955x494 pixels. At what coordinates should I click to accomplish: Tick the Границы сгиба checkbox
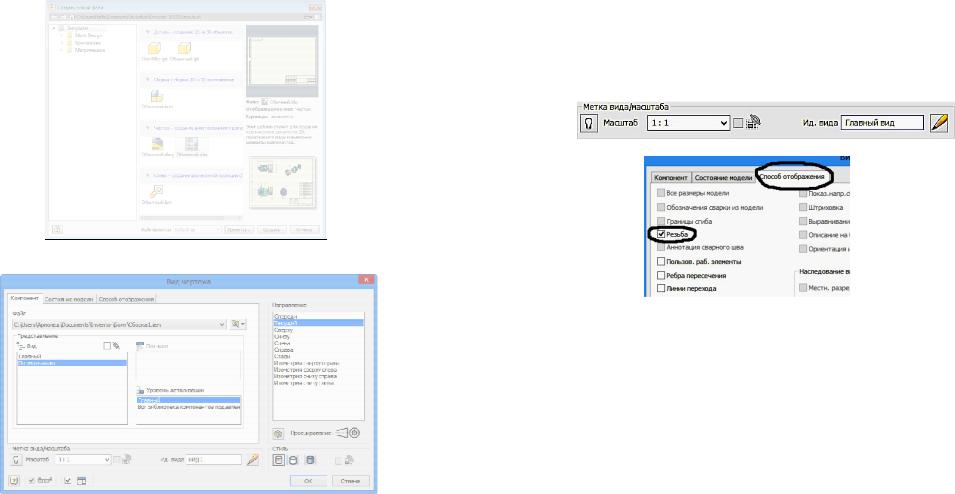point(661,221)
